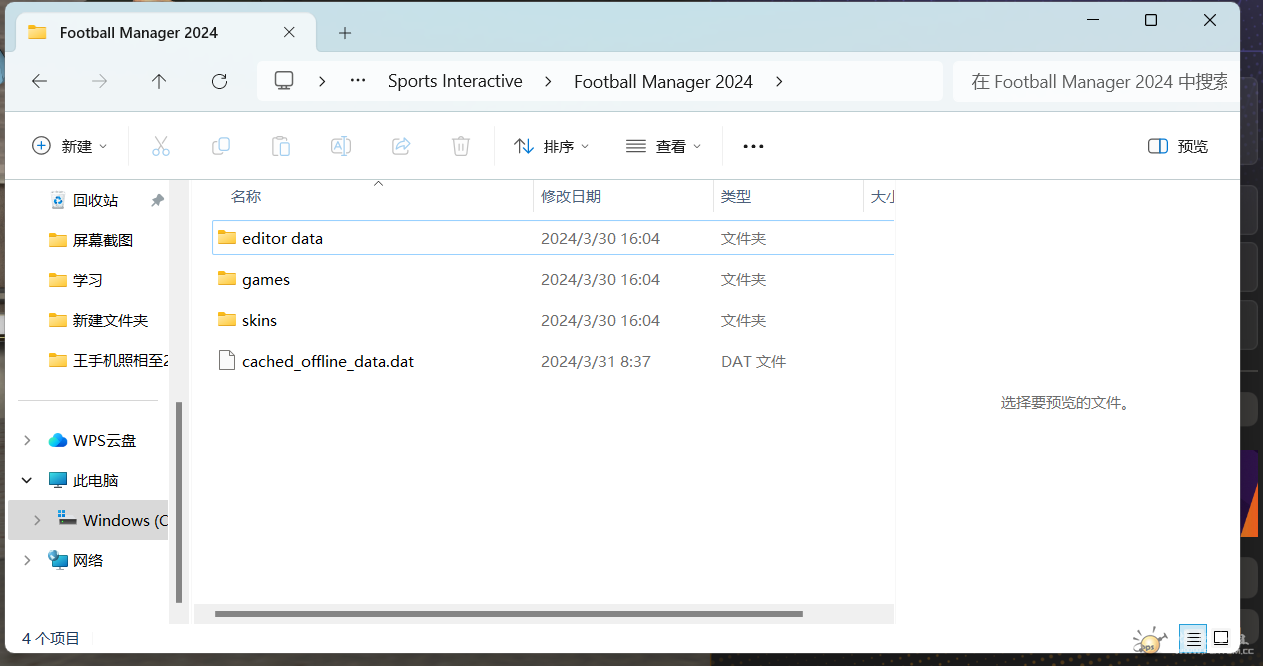Switch to large icons view in status bar
The width and height of the screenshot is (1263, 666).
[1221, 638]
